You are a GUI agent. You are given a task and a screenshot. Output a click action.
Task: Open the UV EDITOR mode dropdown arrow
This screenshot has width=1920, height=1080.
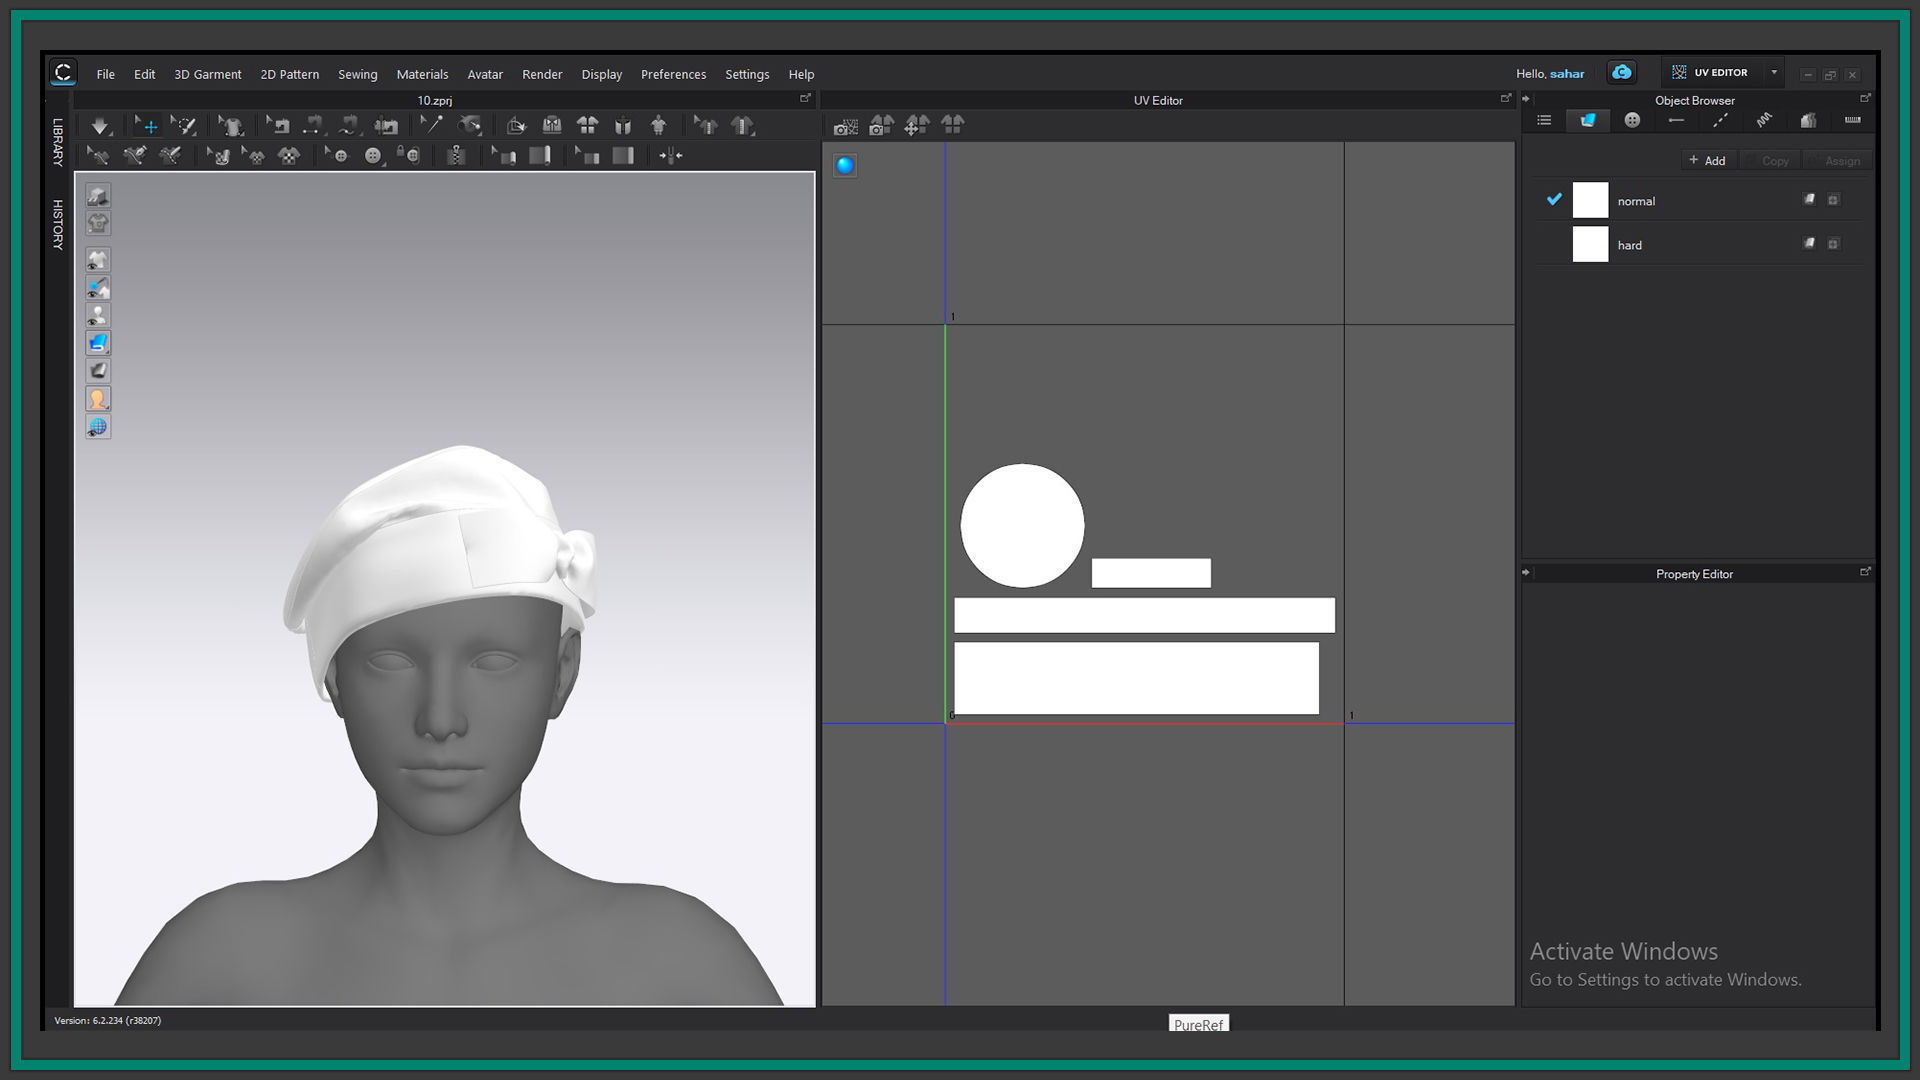coord(1774,73)
